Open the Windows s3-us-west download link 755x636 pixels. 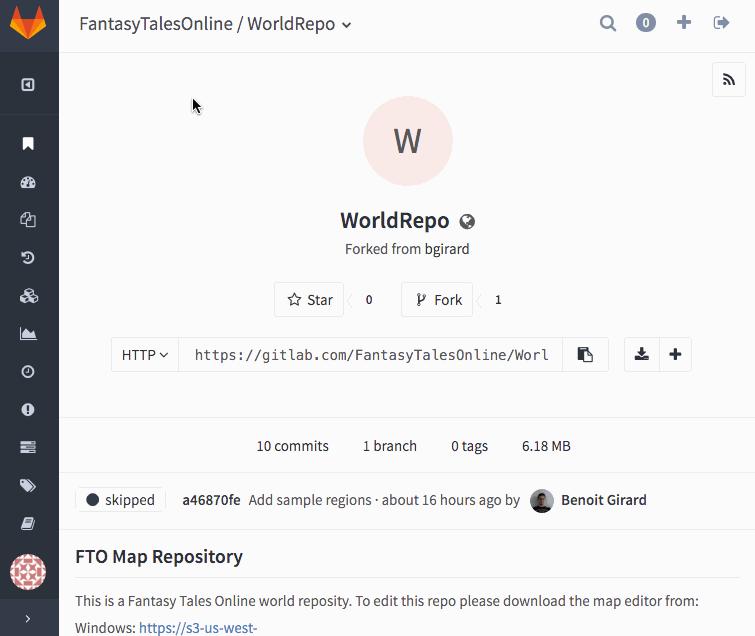click(198, 628)
